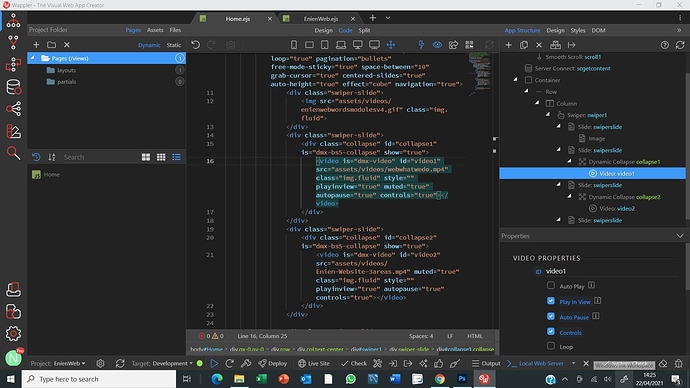Open the Project EnienWeb dropdown
This screenshot has height=388, width=690.
pyautogui.click(x=58, y=363)
